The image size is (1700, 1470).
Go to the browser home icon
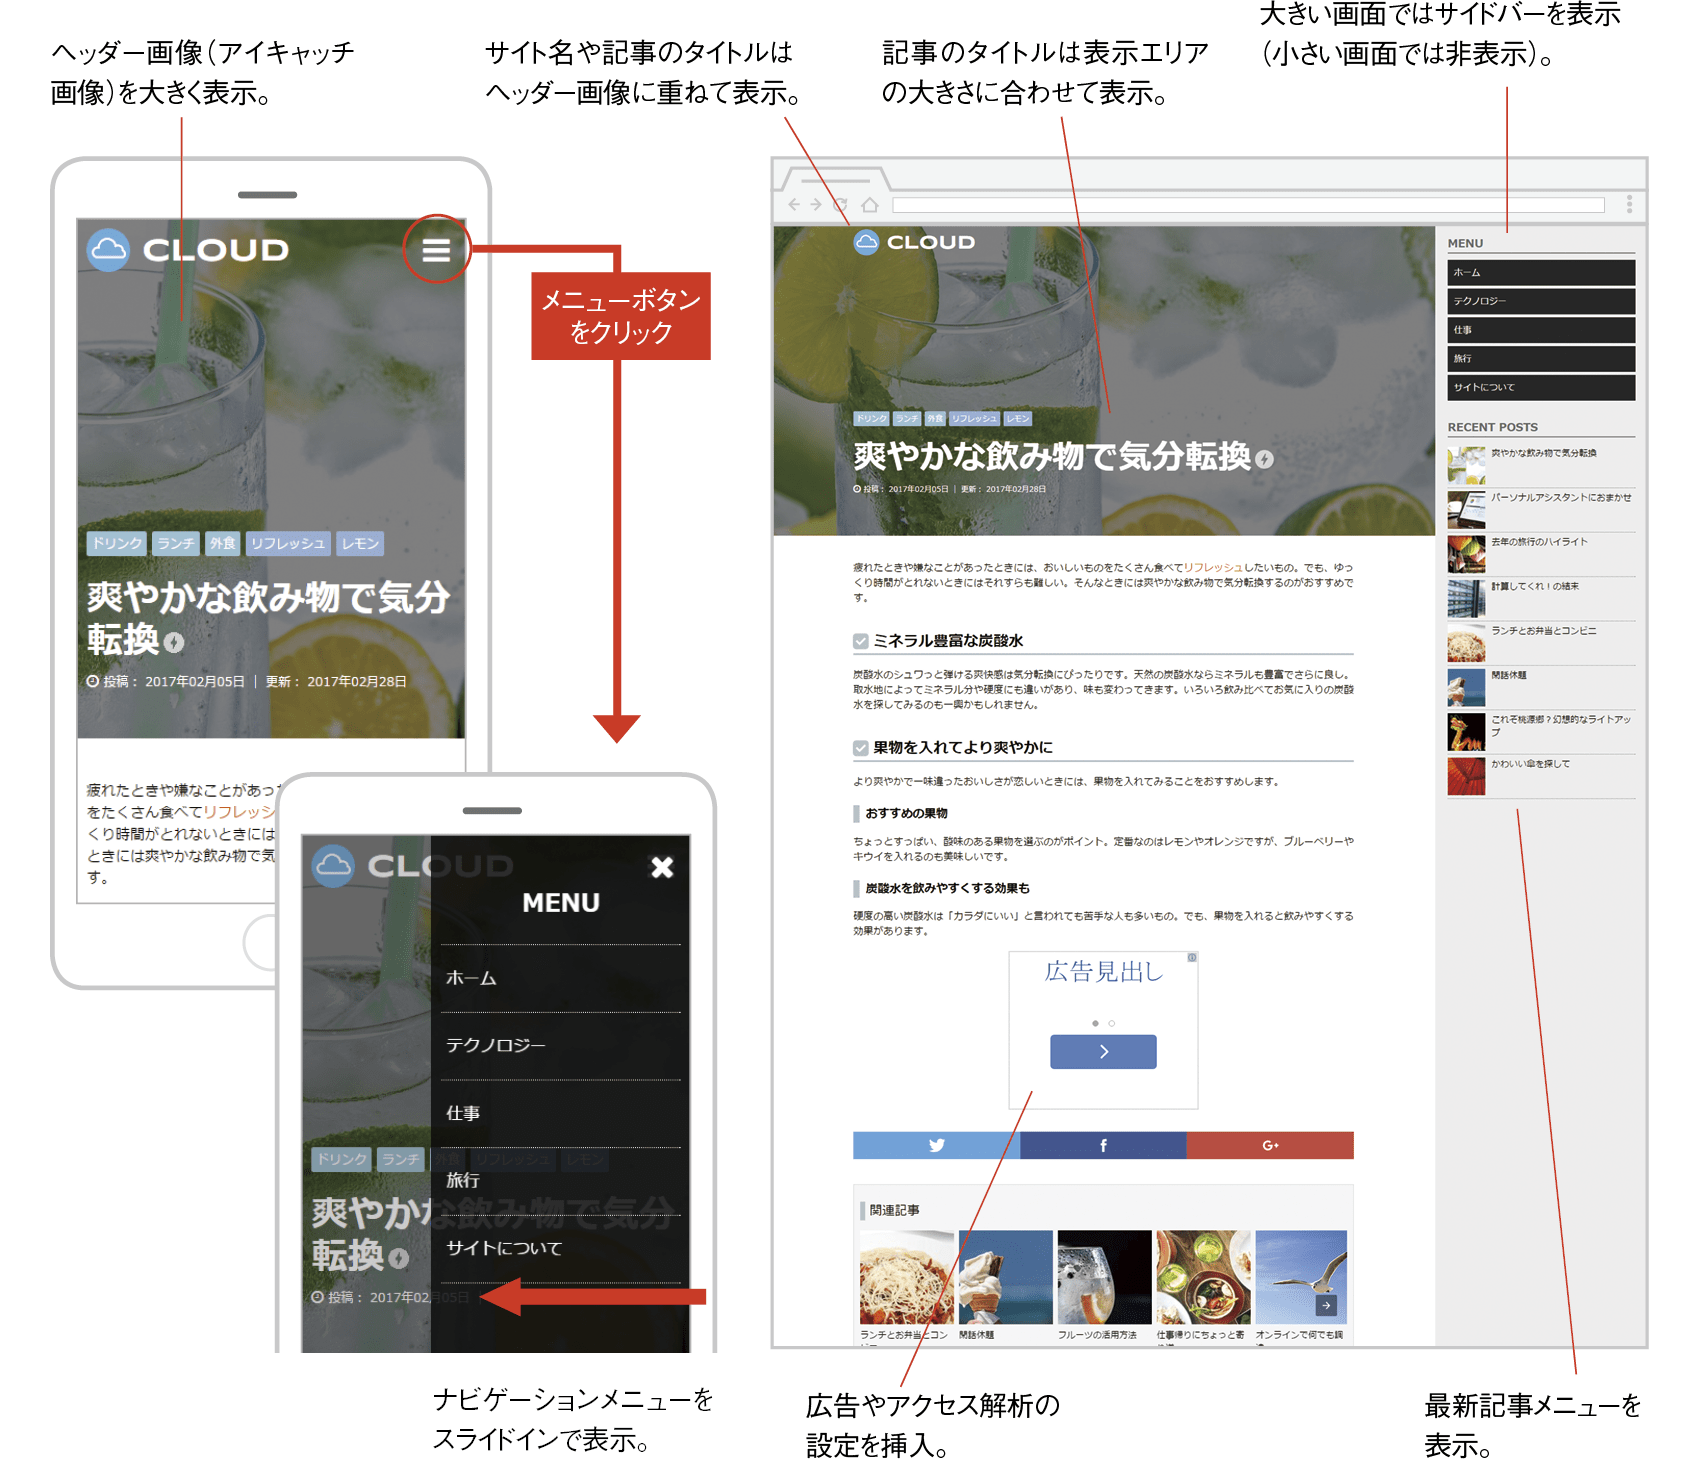click(869, 204)
